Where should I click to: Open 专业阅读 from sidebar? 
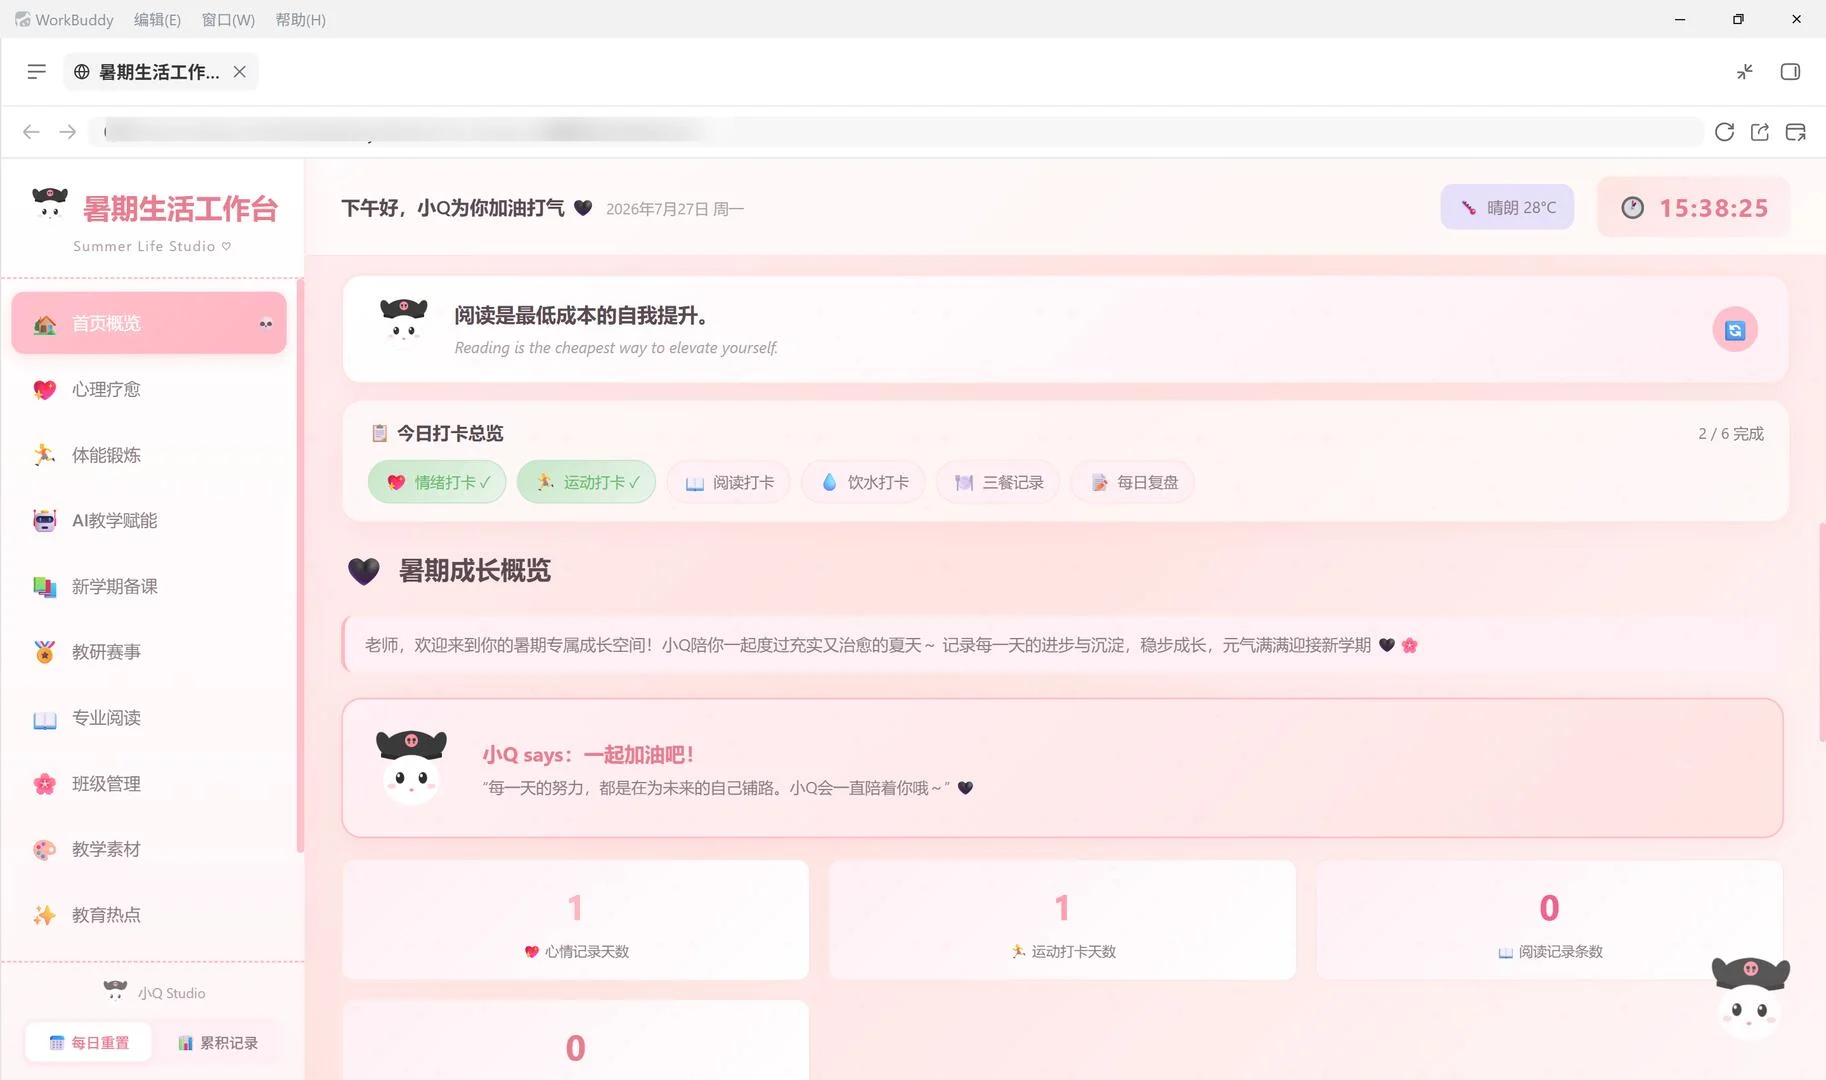[x=149, y=718]
